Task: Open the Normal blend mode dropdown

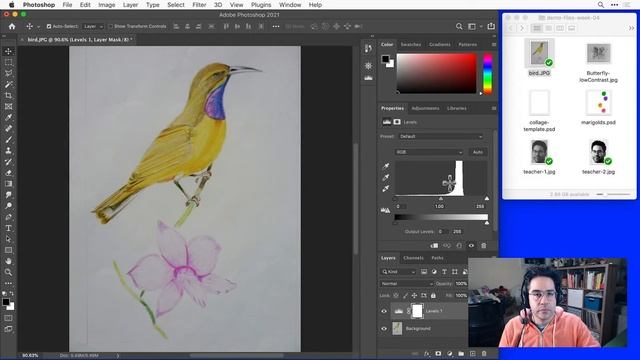Action: click(x=407, y=284)
